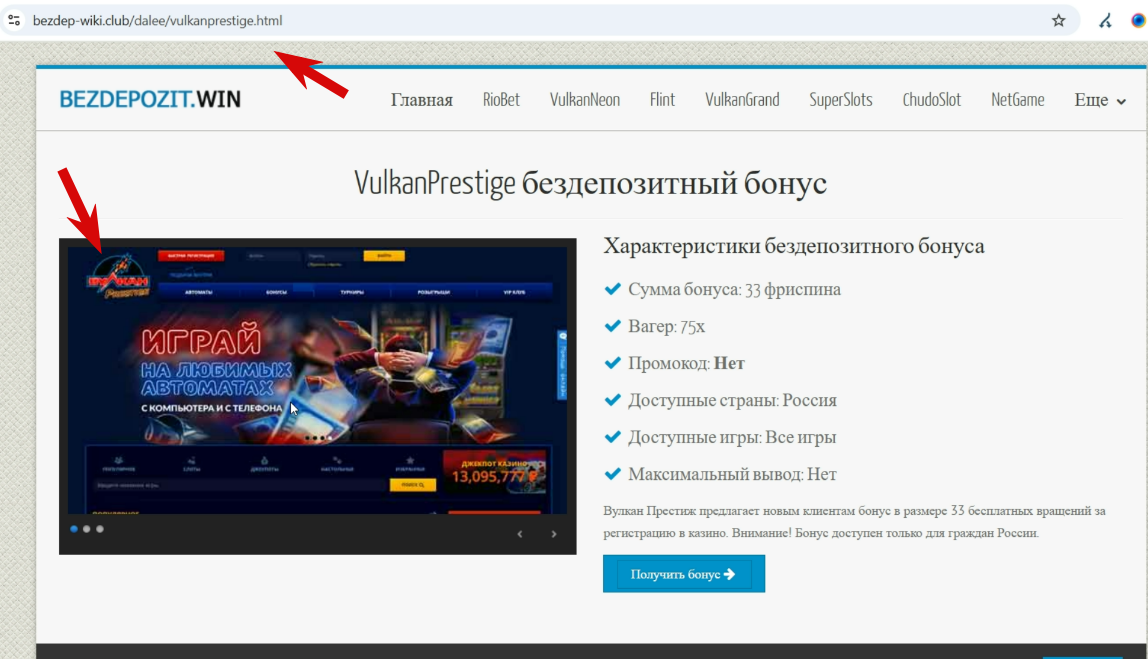1148x659 pixels.
Task: Click the VulkanPrestige бездепозитный бонус heading
Action: (x=590, y=183)
